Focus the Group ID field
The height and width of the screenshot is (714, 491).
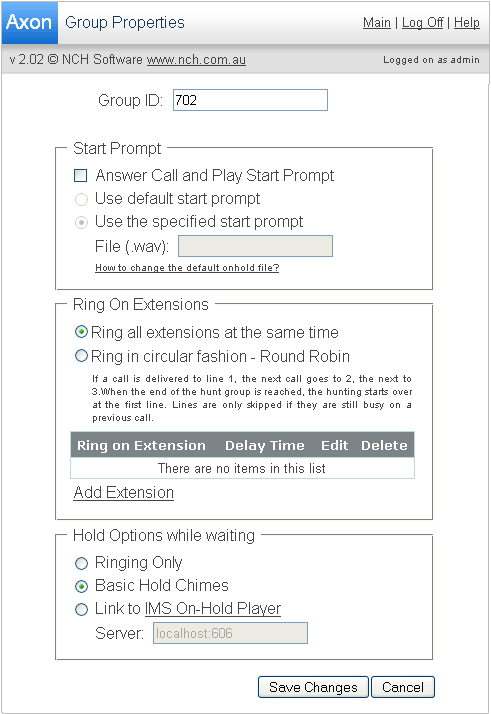250,100
